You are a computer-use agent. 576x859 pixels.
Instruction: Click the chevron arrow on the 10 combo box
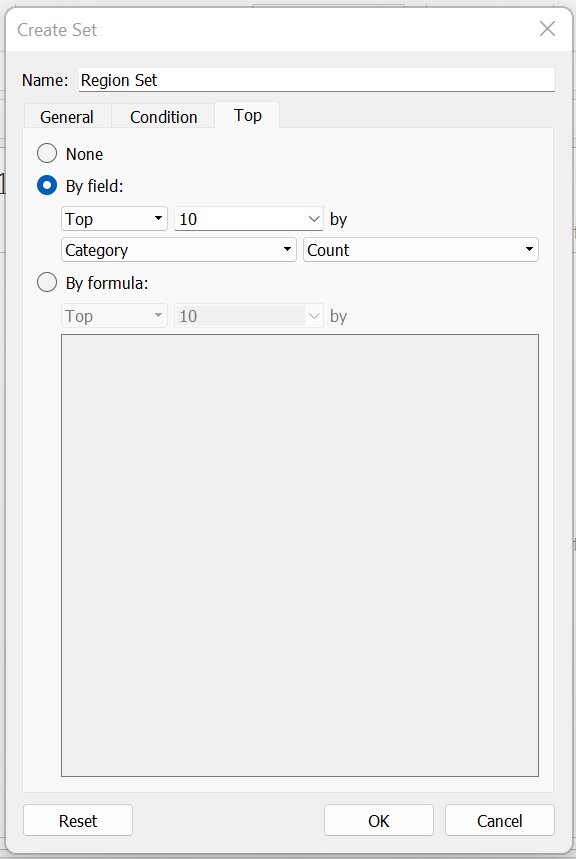pyautogui.click(x=314, y=218)
